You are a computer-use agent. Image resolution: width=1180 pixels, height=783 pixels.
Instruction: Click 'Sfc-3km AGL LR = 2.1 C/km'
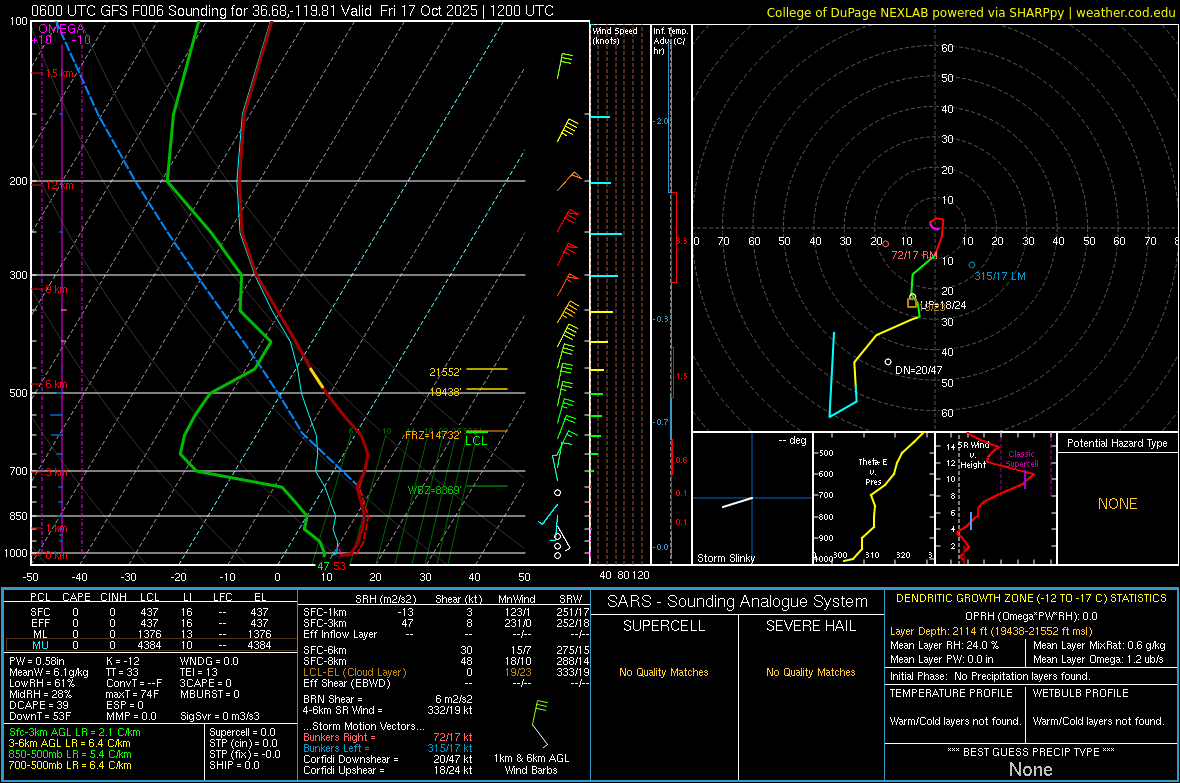75,733
